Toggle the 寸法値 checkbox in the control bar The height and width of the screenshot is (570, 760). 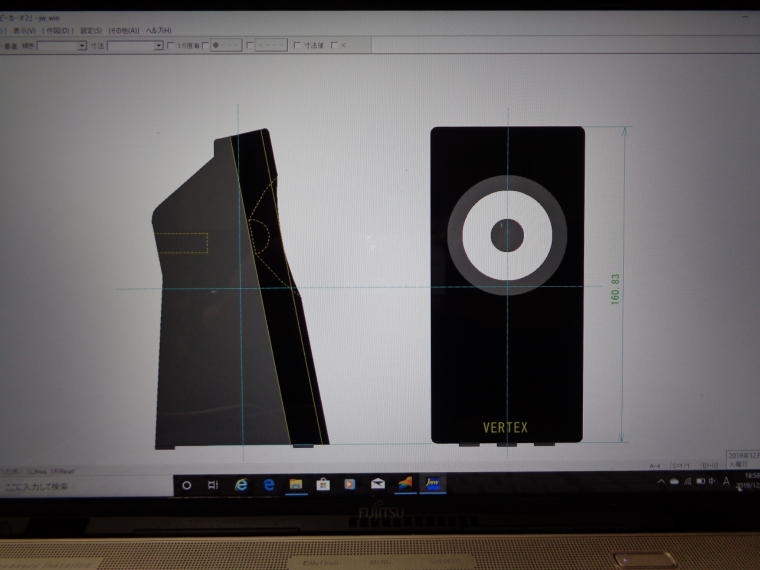coord(297,45)
